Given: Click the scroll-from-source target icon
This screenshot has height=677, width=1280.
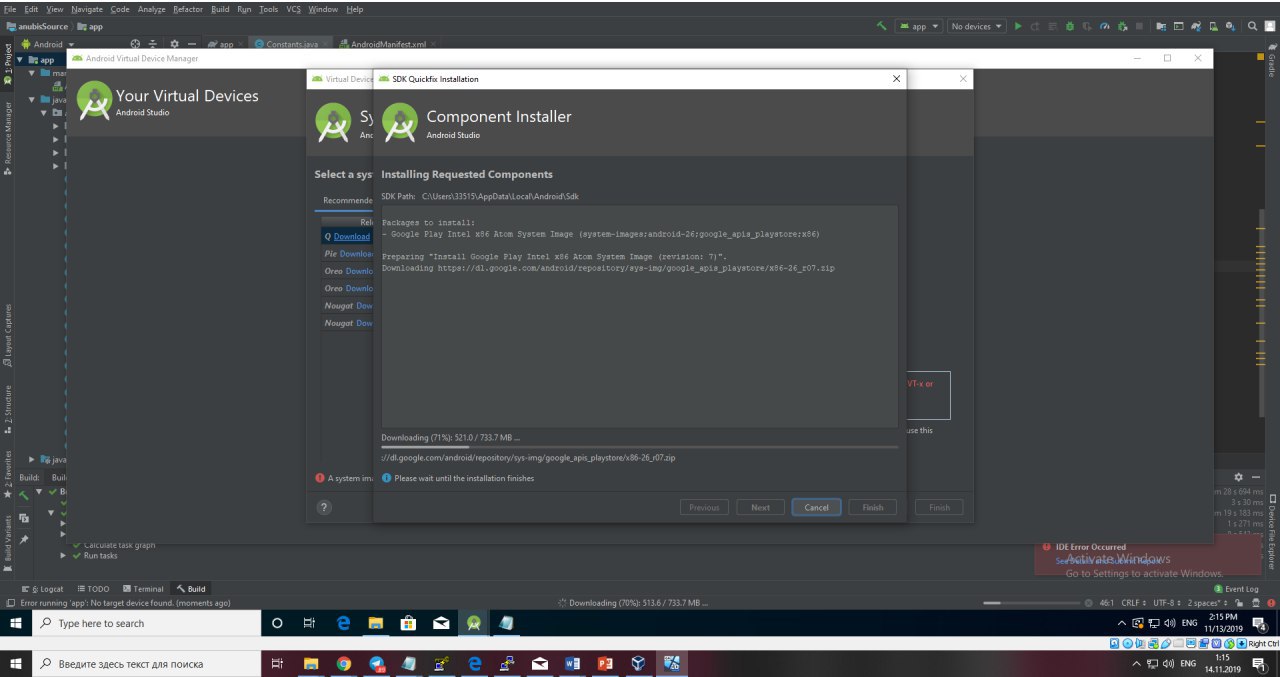Looking at the screenshot, I should [x=136, y=44].
